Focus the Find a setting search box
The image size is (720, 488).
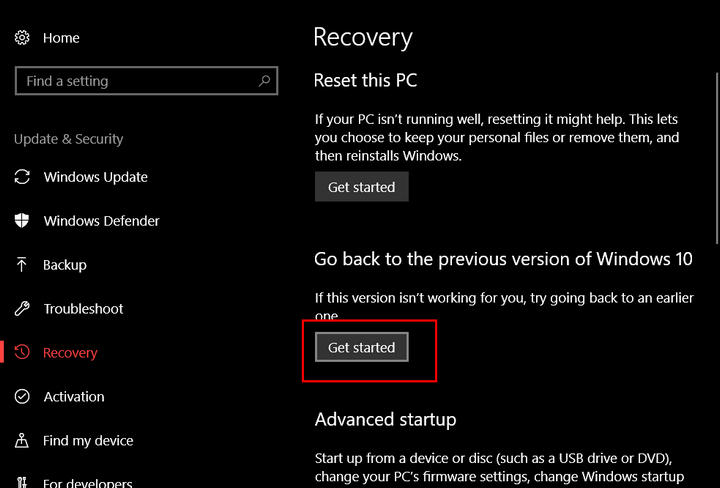tap(146, 81)
